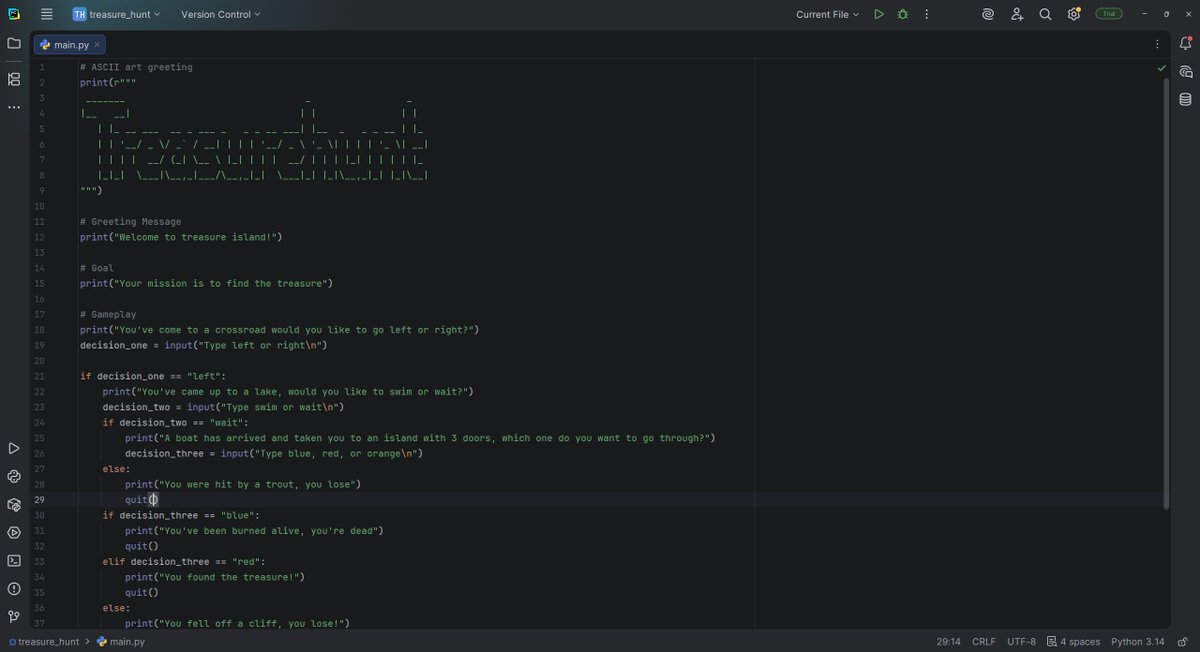Click the 'Type left or right' input line
This screenshot has height=652, width=1200.
pyautogui.click(x=204, y=345)
